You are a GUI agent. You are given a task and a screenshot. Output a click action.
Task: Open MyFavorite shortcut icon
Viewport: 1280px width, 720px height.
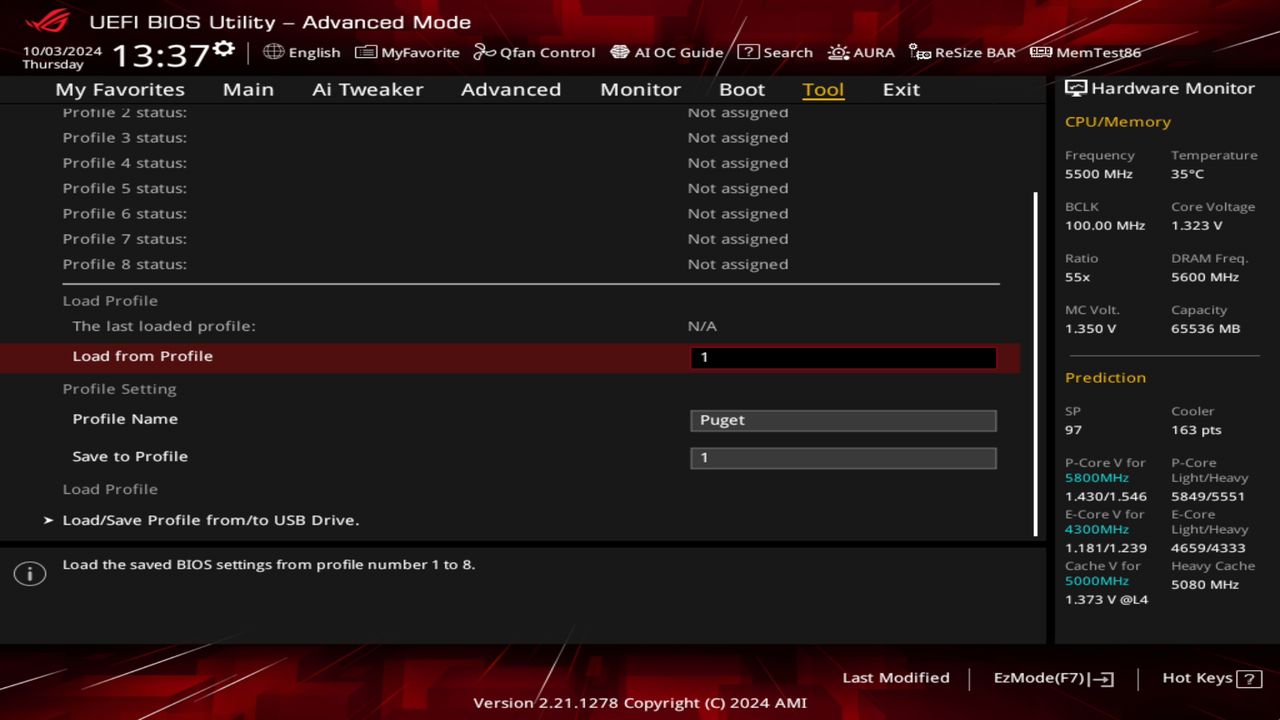click(366, 52)
